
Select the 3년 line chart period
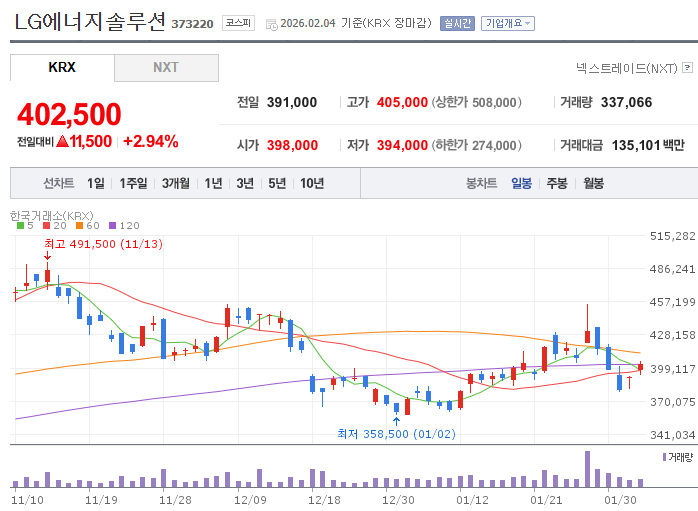pyautogui.click(x=245, y=183)
